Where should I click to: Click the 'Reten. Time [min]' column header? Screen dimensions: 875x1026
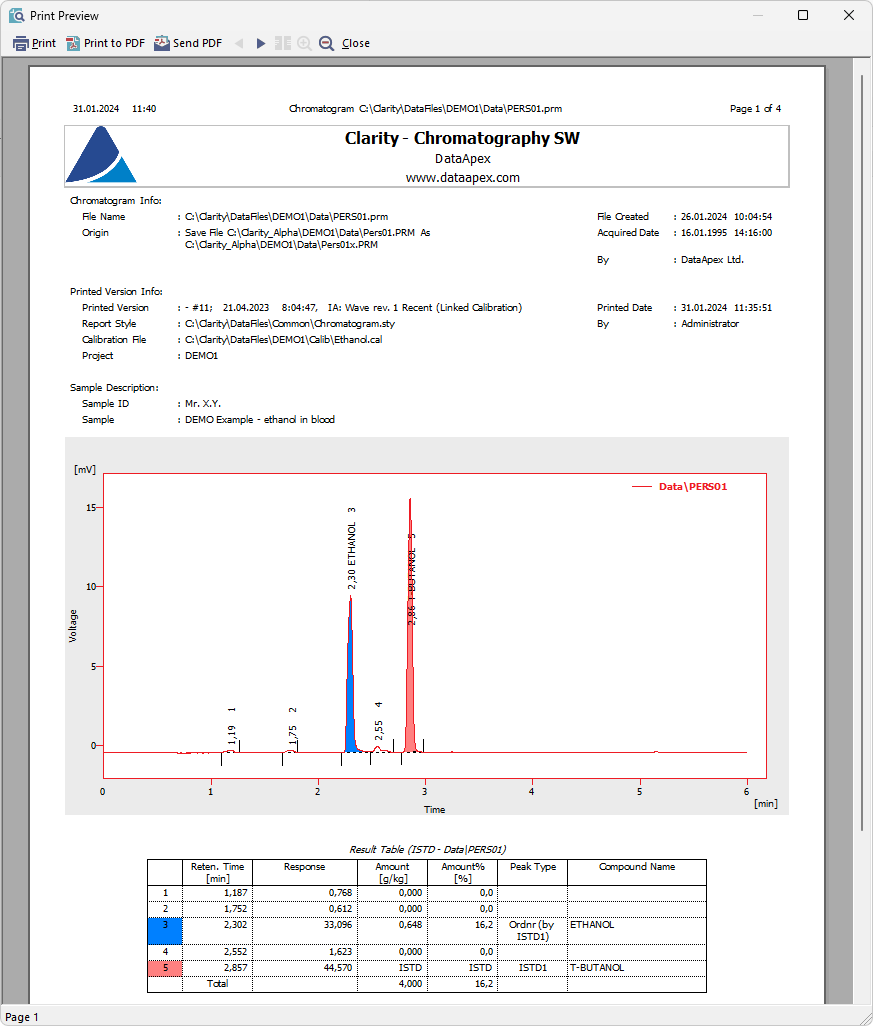(217, 872)
